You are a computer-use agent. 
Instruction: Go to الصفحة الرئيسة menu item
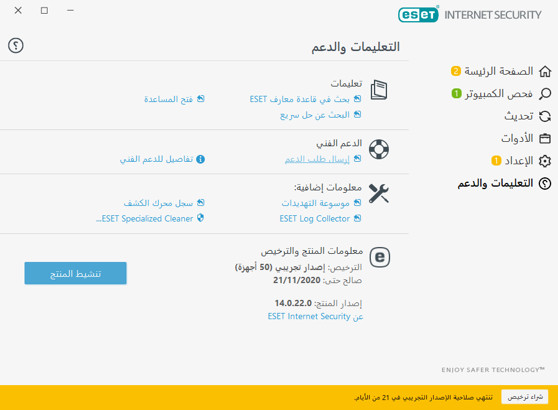[x=499, y=71]
